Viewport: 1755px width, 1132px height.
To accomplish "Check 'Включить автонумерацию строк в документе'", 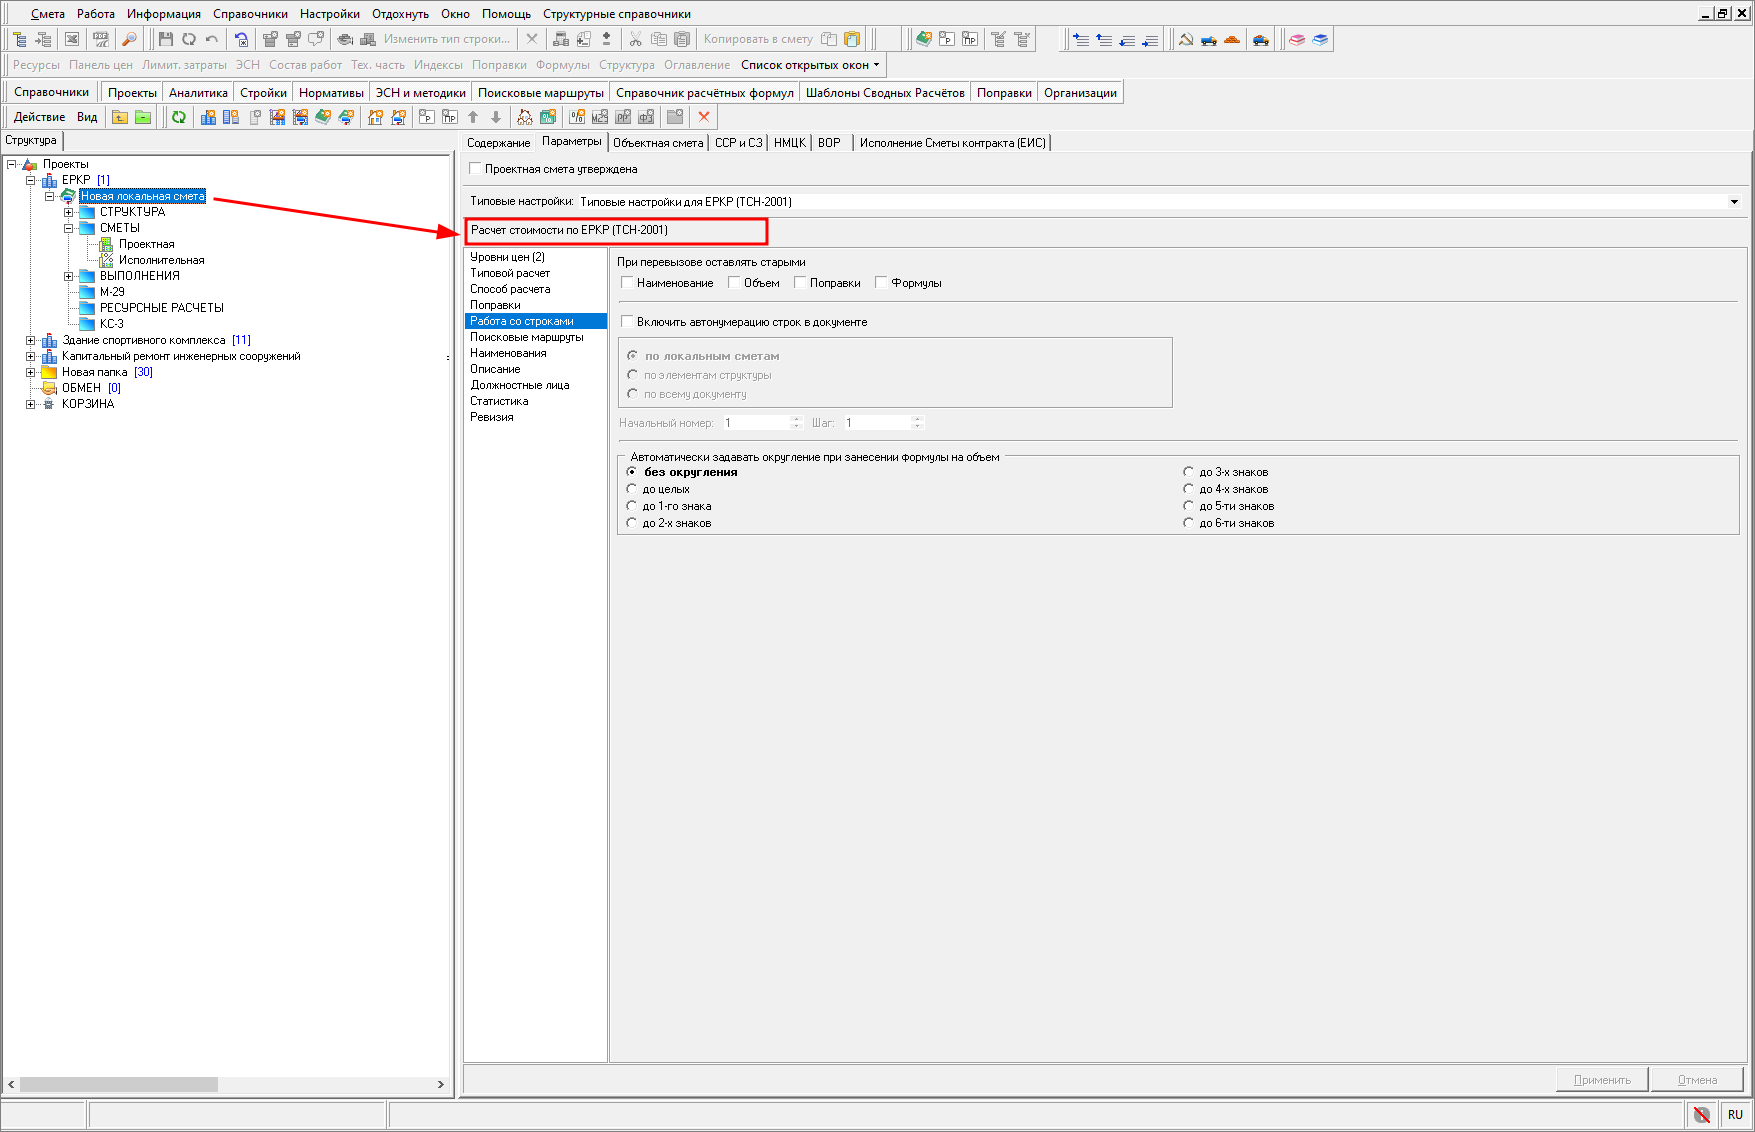I will [x=628, y=322].
